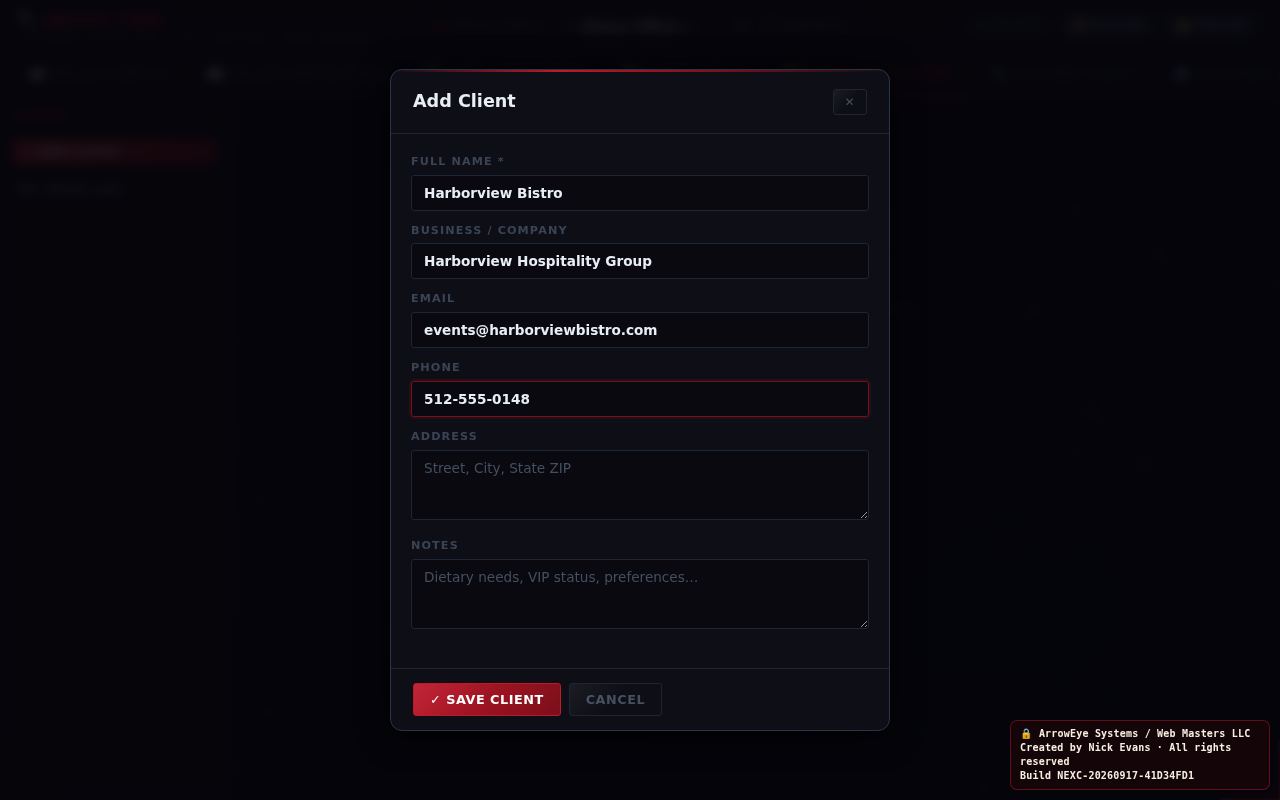
Task: Click the NOTES field label
Action: [x=435, y=545]
